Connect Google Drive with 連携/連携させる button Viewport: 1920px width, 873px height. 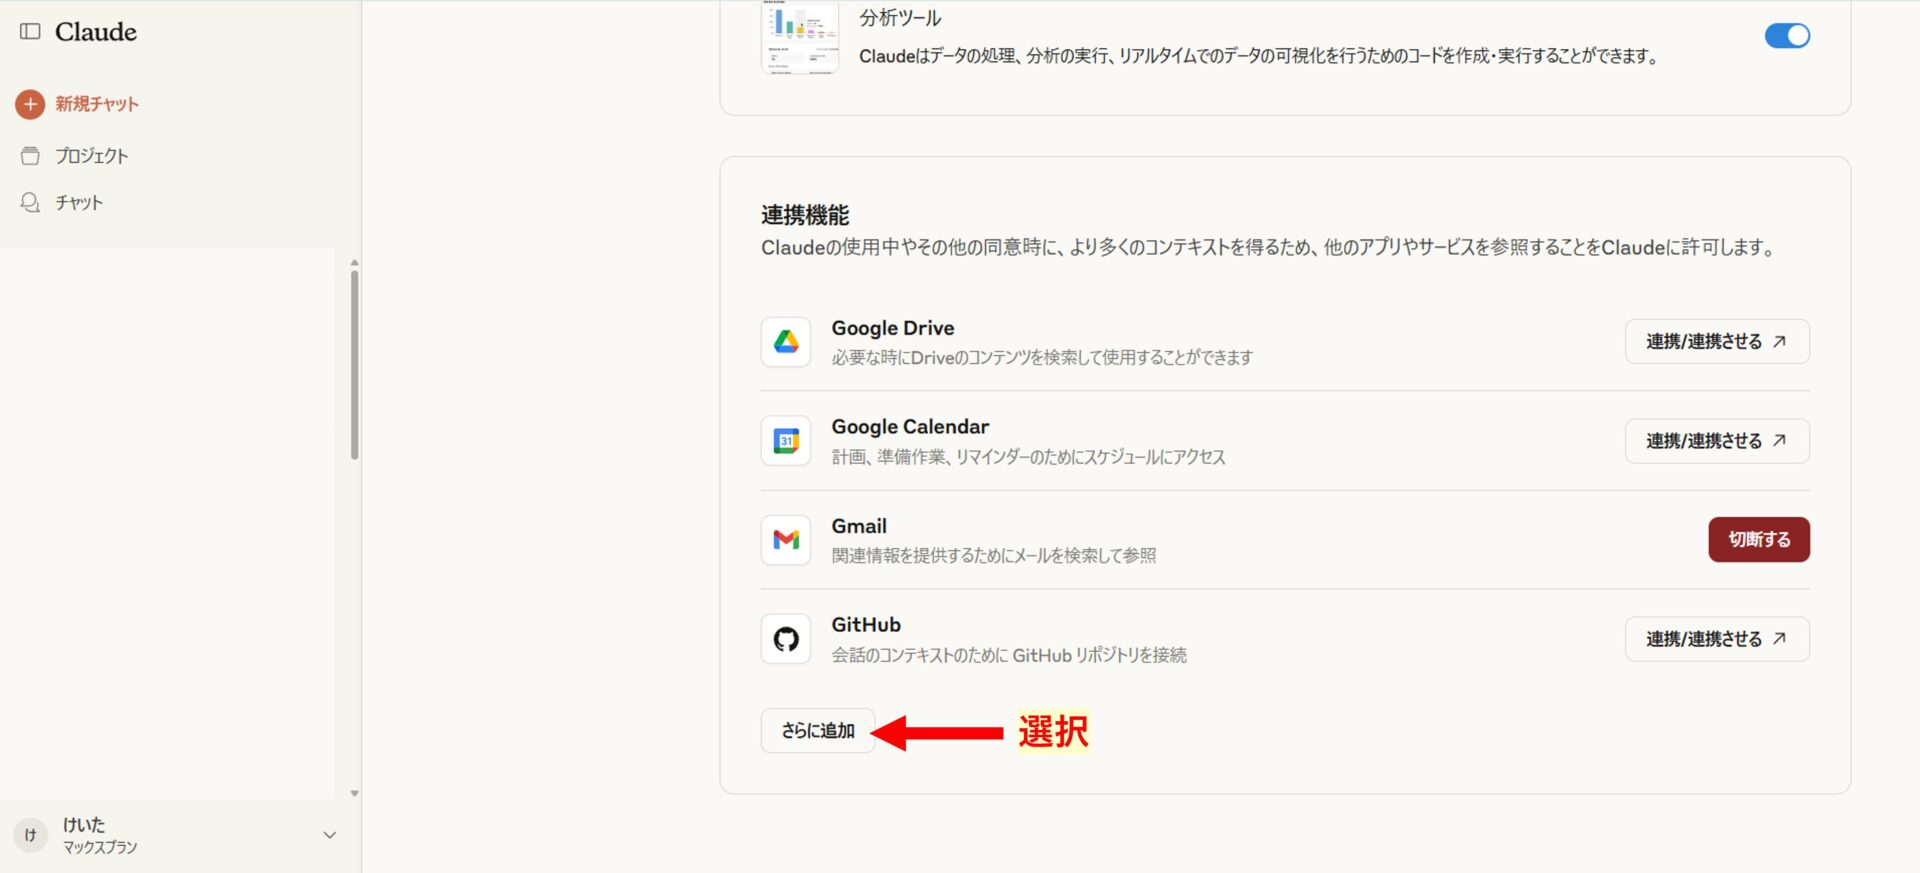click(x=1717, y=342)
